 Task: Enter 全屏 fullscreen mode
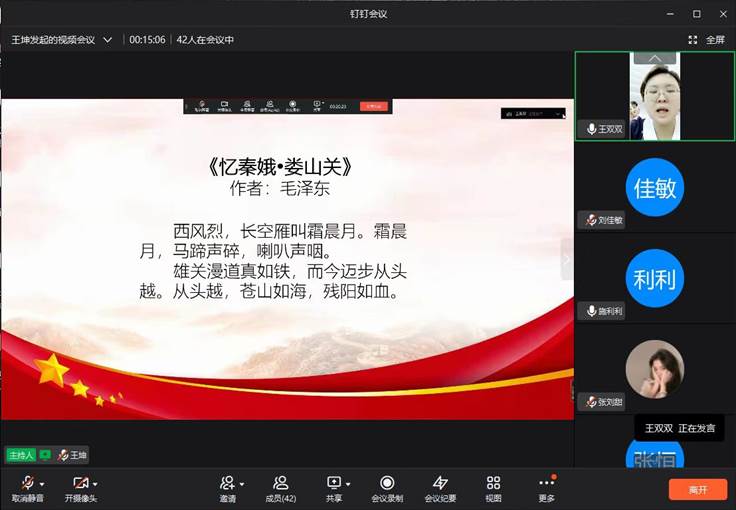[707, 40]
